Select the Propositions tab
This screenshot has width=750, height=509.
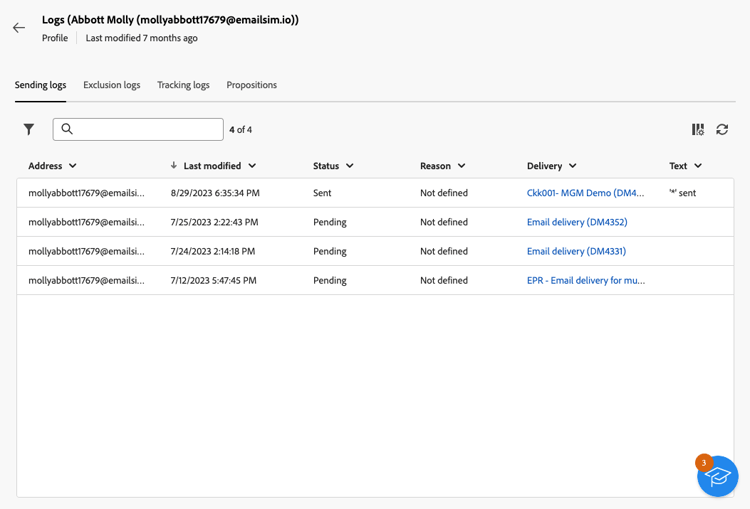click(251, 85)
